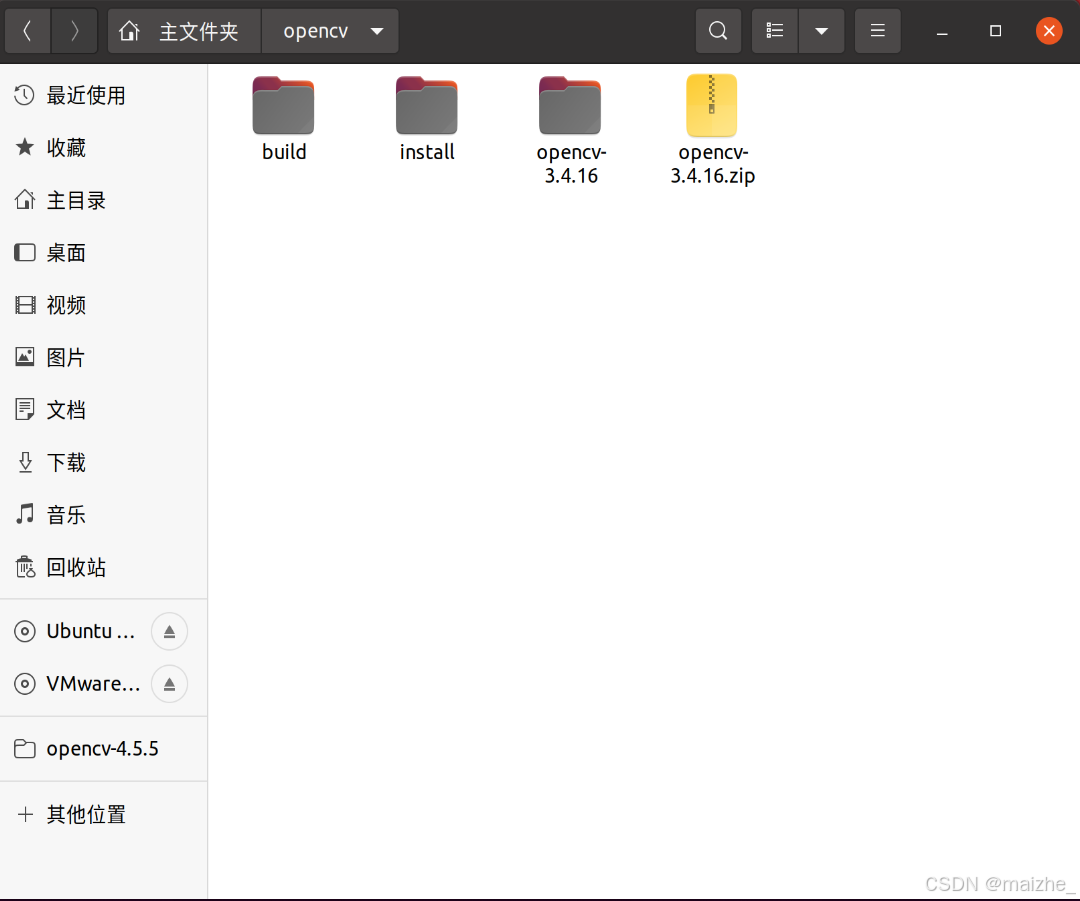Open 图片 in the sidebar

tap(103, 358)
